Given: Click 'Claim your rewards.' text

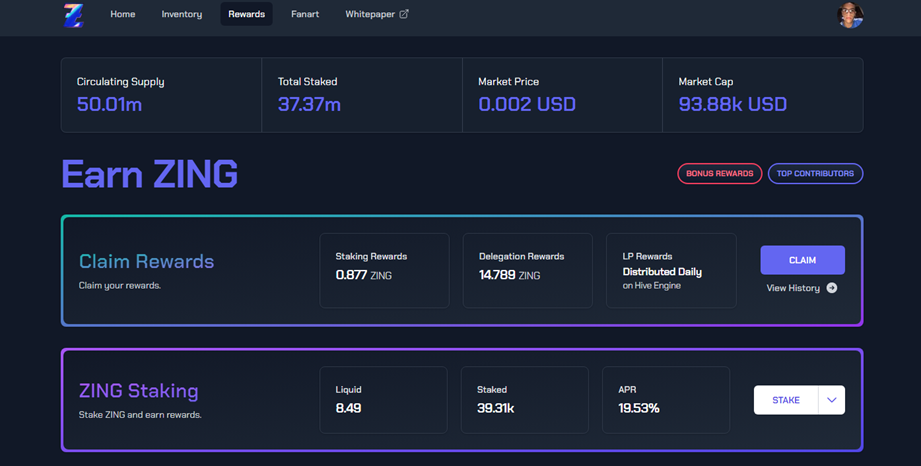Looking at the screenshot, I should coord(120,286).
